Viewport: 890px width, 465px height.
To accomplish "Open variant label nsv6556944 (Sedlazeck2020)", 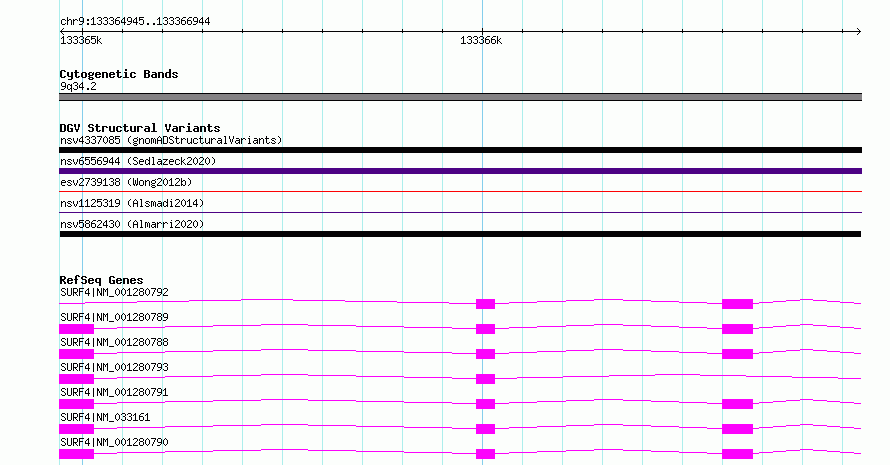I will coord(138,161).
